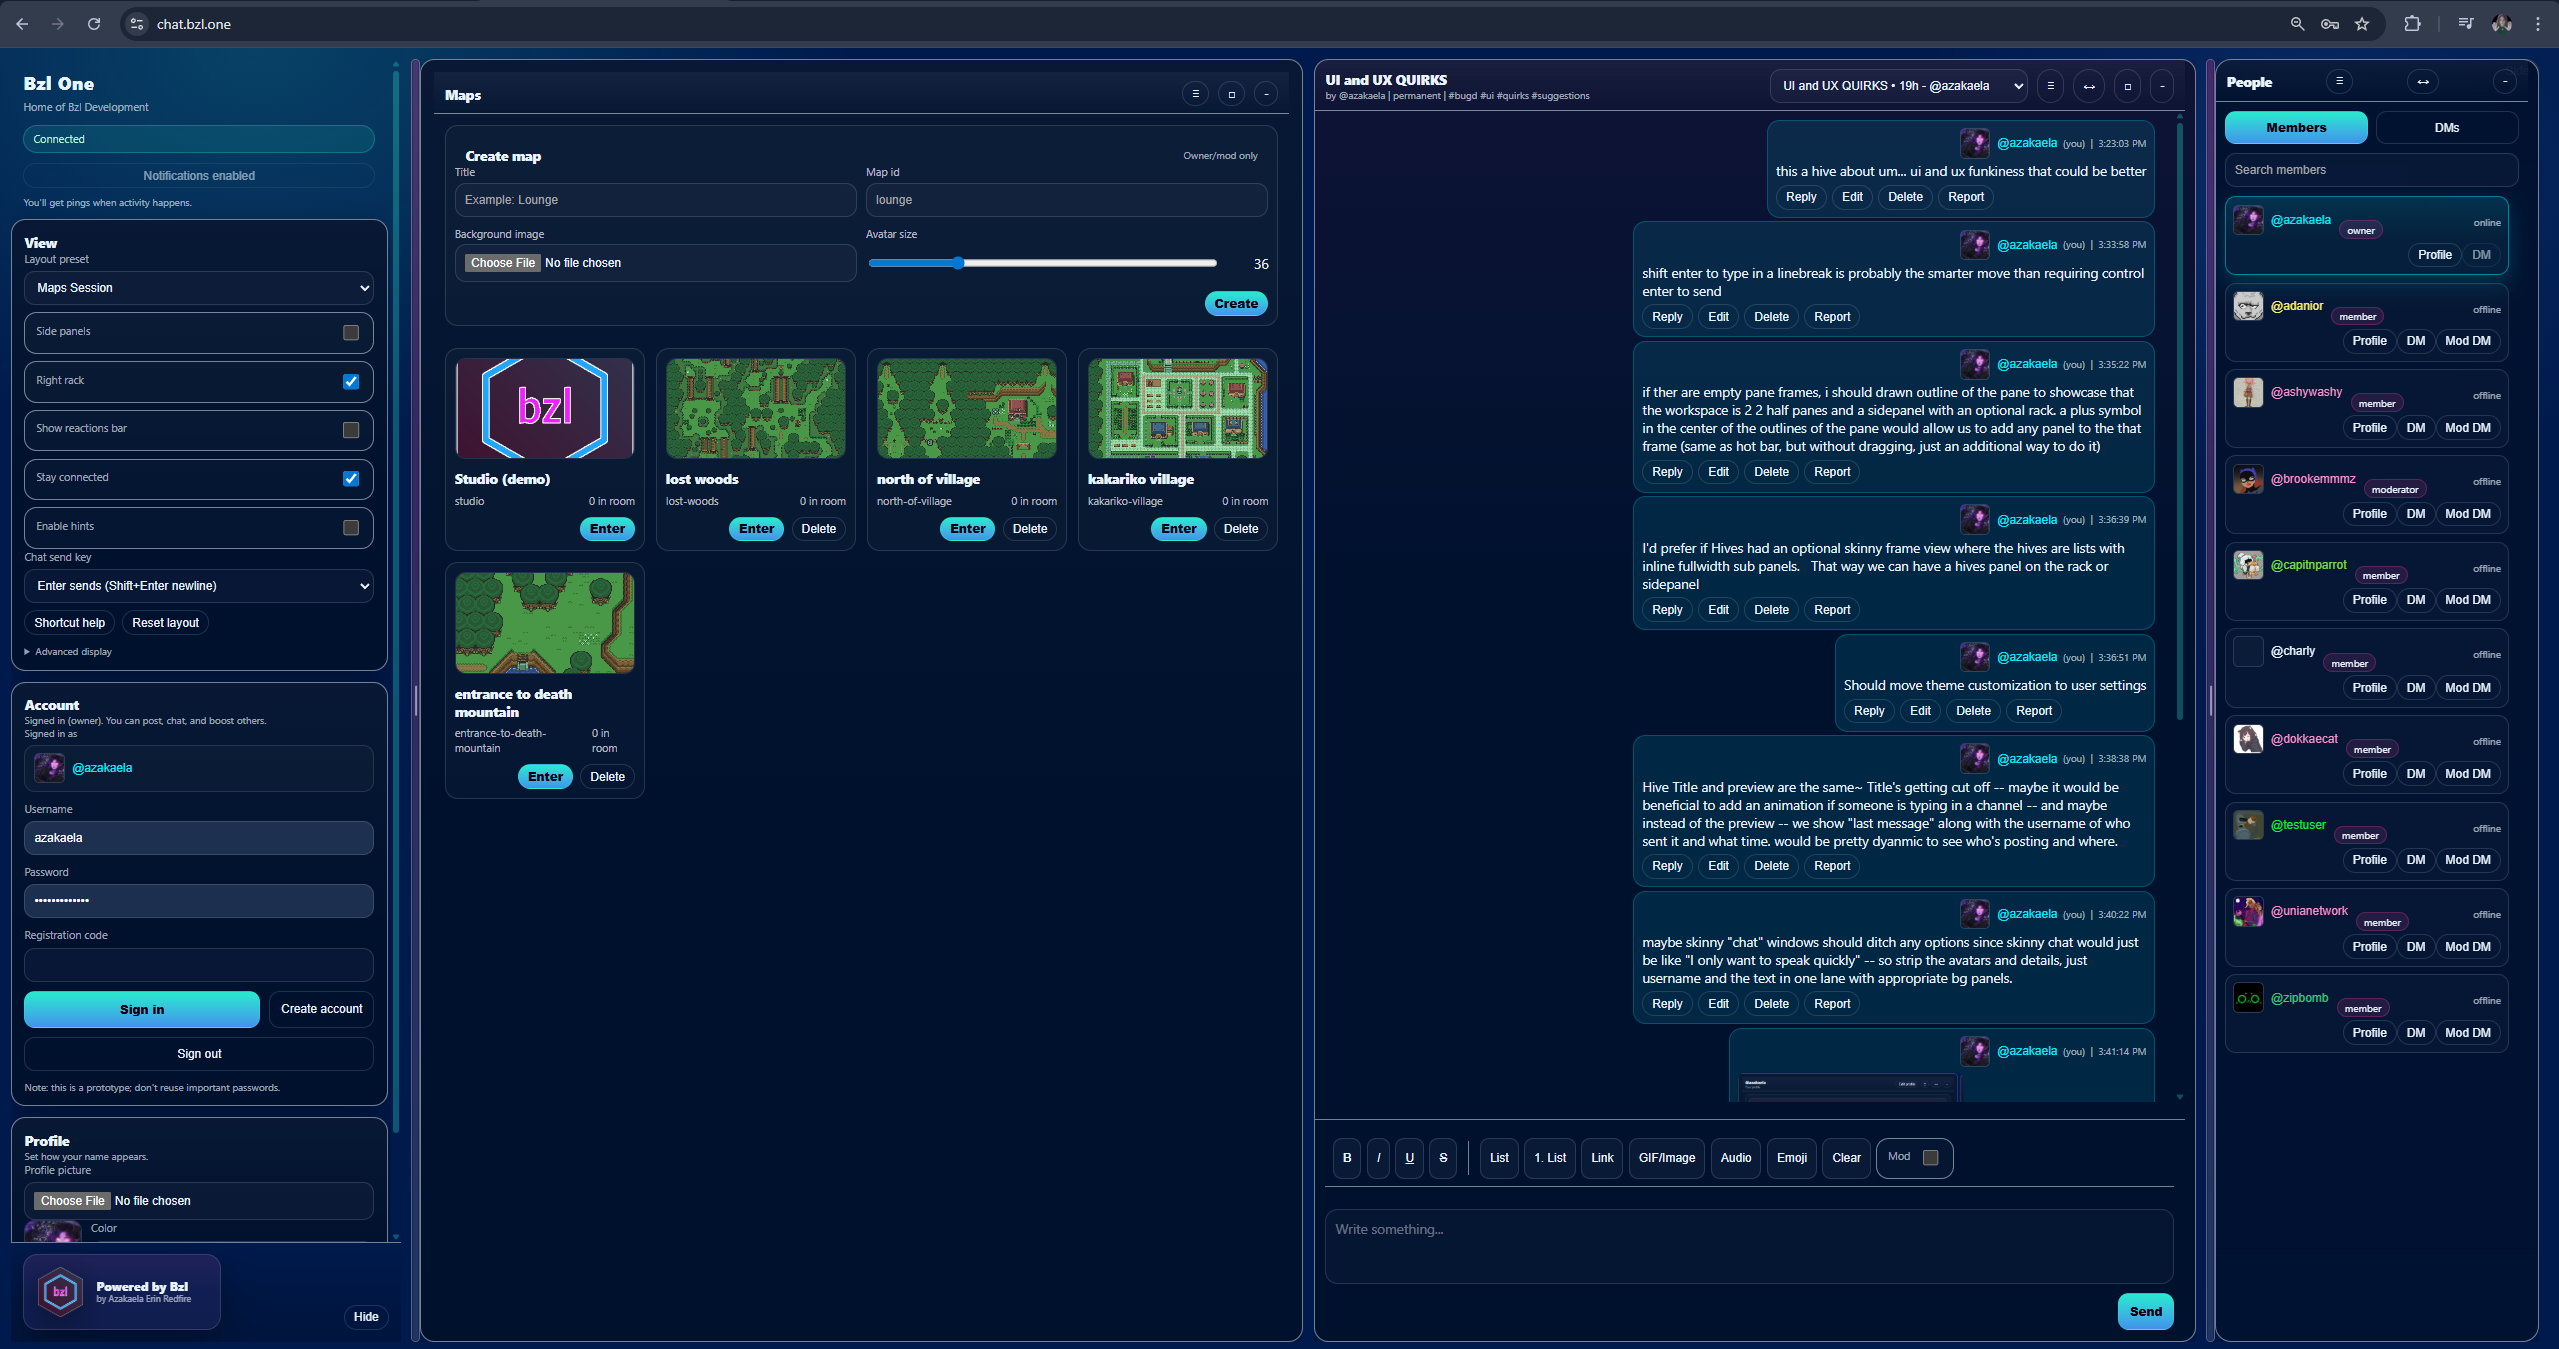This screenshot has height=1349, width=2559.
Task: Open the browser extensions puzzle icon
Action: (2412, 24)
